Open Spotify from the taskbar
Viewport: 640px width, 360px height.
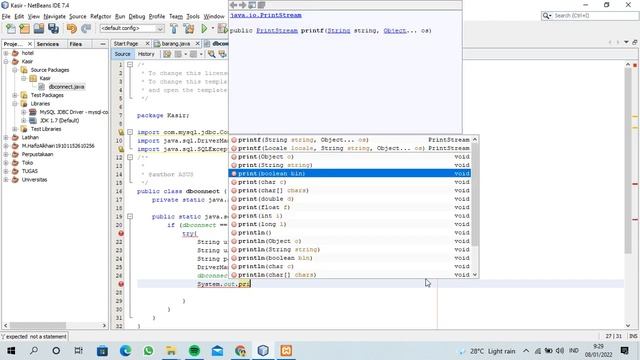tap(194, 351)
